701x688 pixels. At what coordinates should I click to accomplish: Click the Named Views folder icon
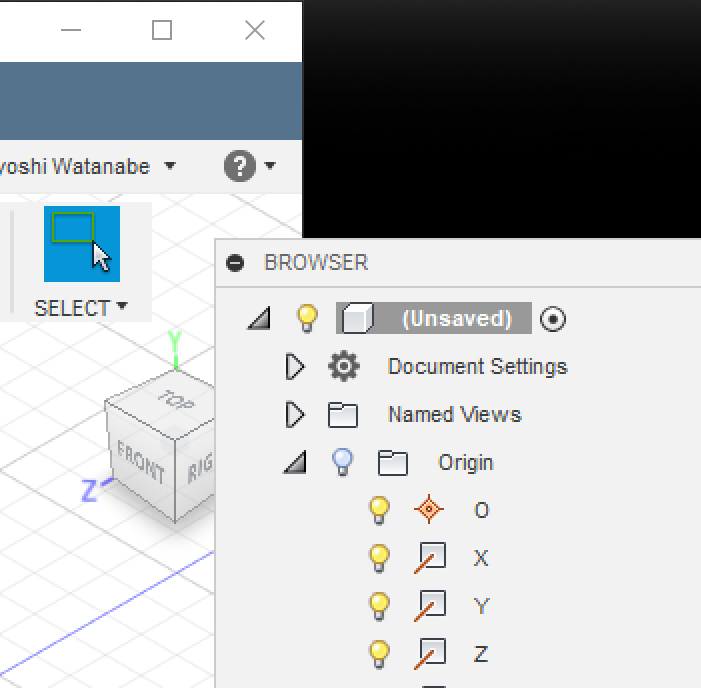pyautogui.click(x=343, y=415)
